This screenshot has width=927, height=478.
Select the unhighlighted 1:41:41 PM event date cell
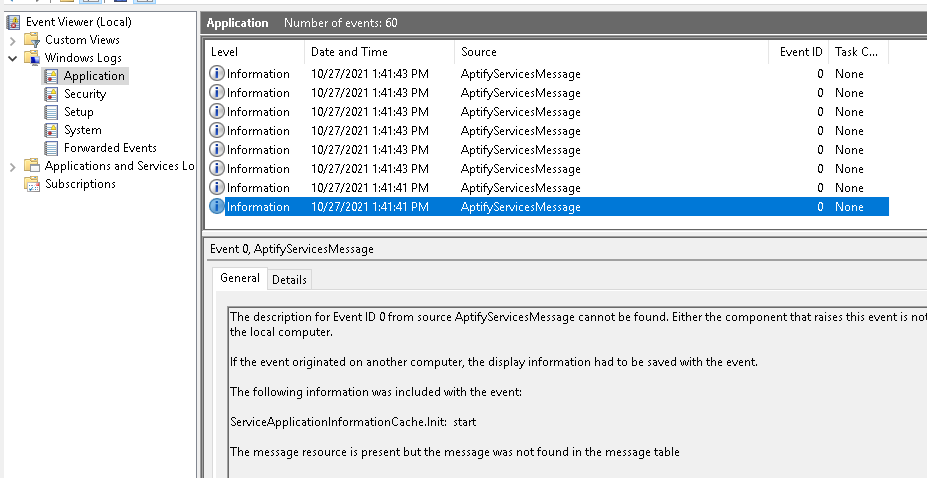[369, 188]
